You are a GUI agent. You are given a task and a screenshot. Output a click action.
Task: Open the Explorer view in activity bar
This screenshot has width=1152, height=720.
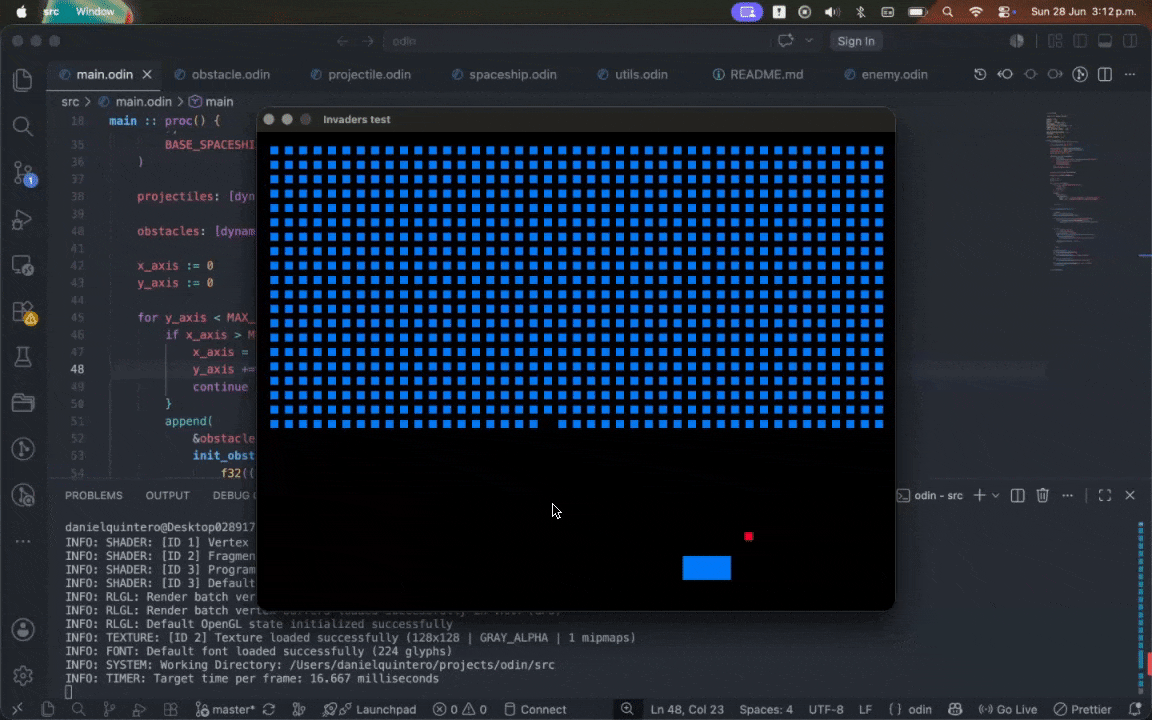coord(23,79)
